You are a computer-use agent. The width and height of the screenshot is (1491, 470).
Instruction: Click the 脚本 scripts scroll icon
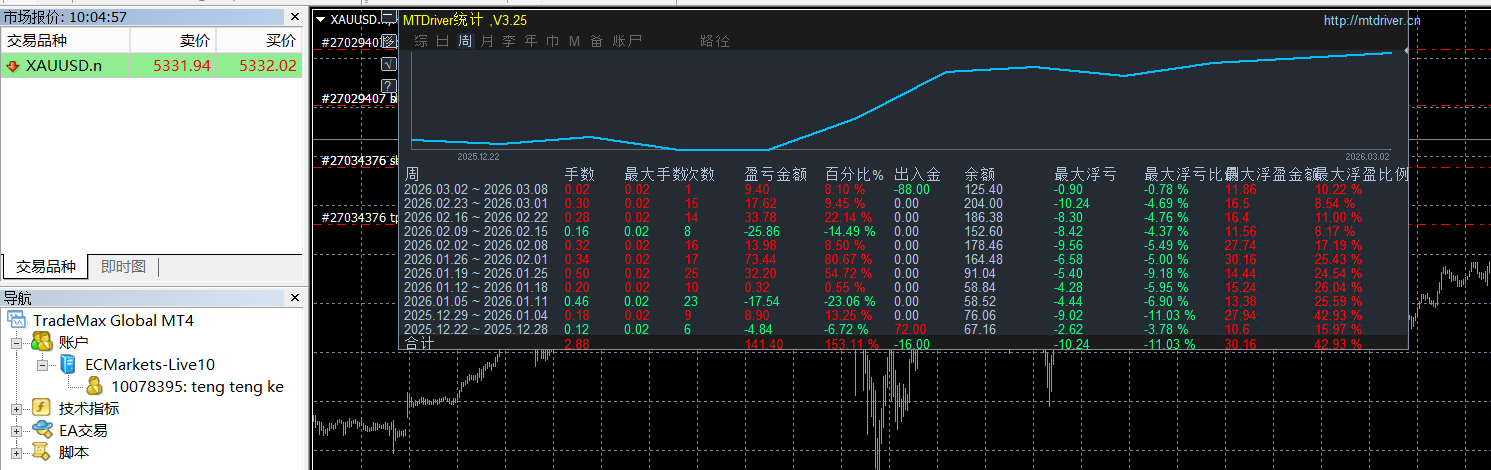point(42,452)
